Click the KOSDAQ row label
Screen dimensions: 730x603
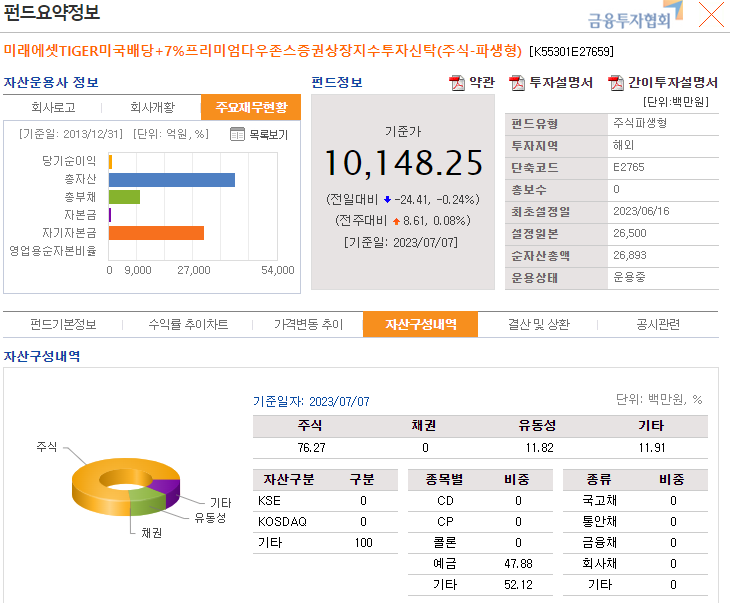point(282,522)
